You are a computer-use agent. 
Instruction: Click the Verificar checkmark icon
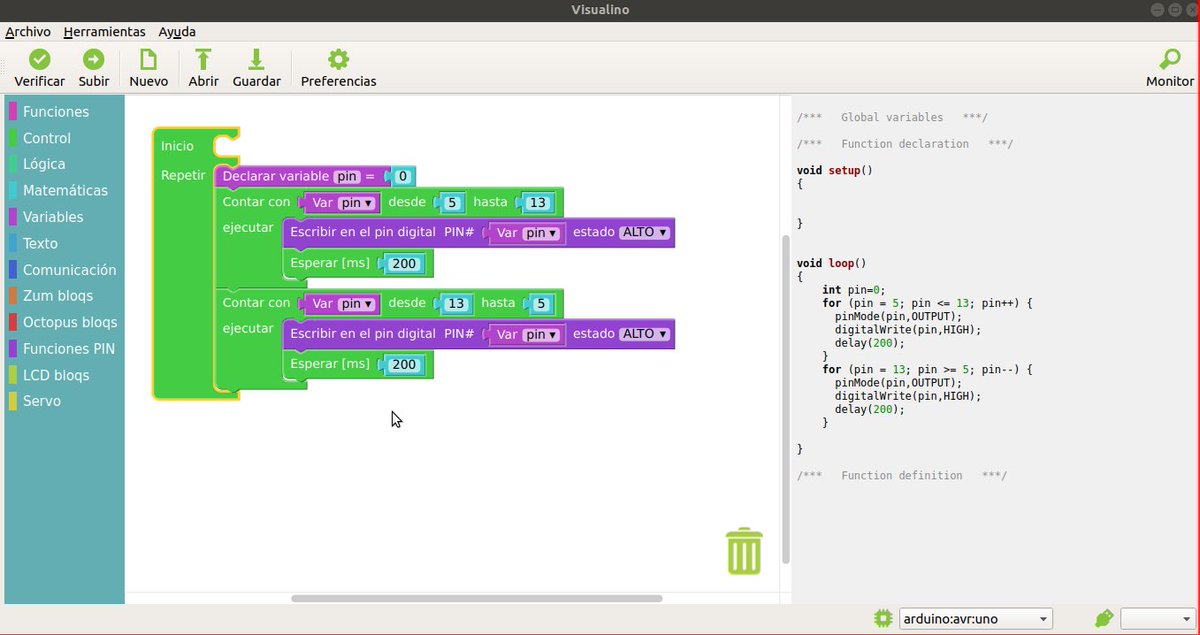[40, 59]
